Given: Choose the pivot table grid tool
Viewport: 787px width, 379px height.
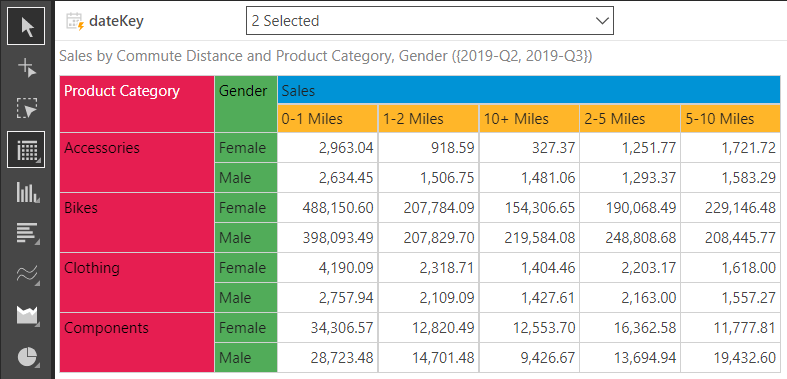Looking at the screenshot, I should (x=26, y=150).
